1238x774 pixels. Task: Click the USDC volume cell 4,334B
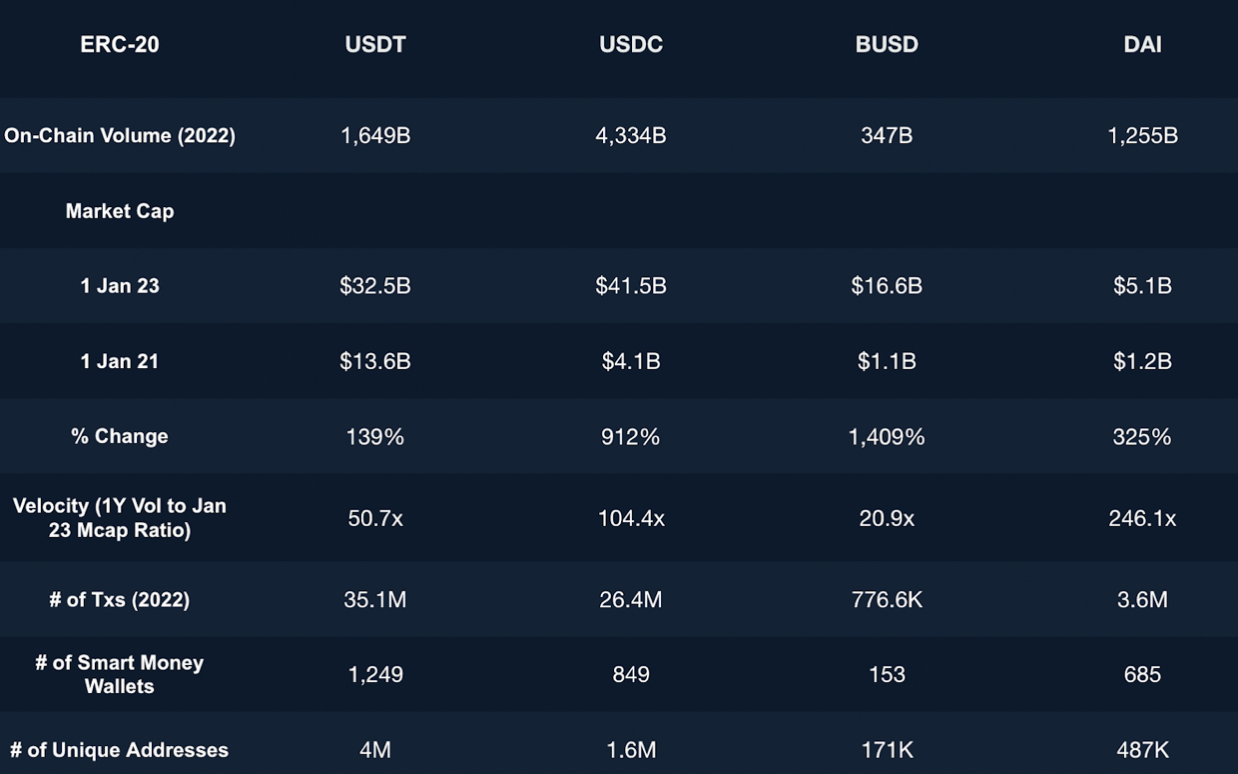pyautogui.click(x=631, y=135)
